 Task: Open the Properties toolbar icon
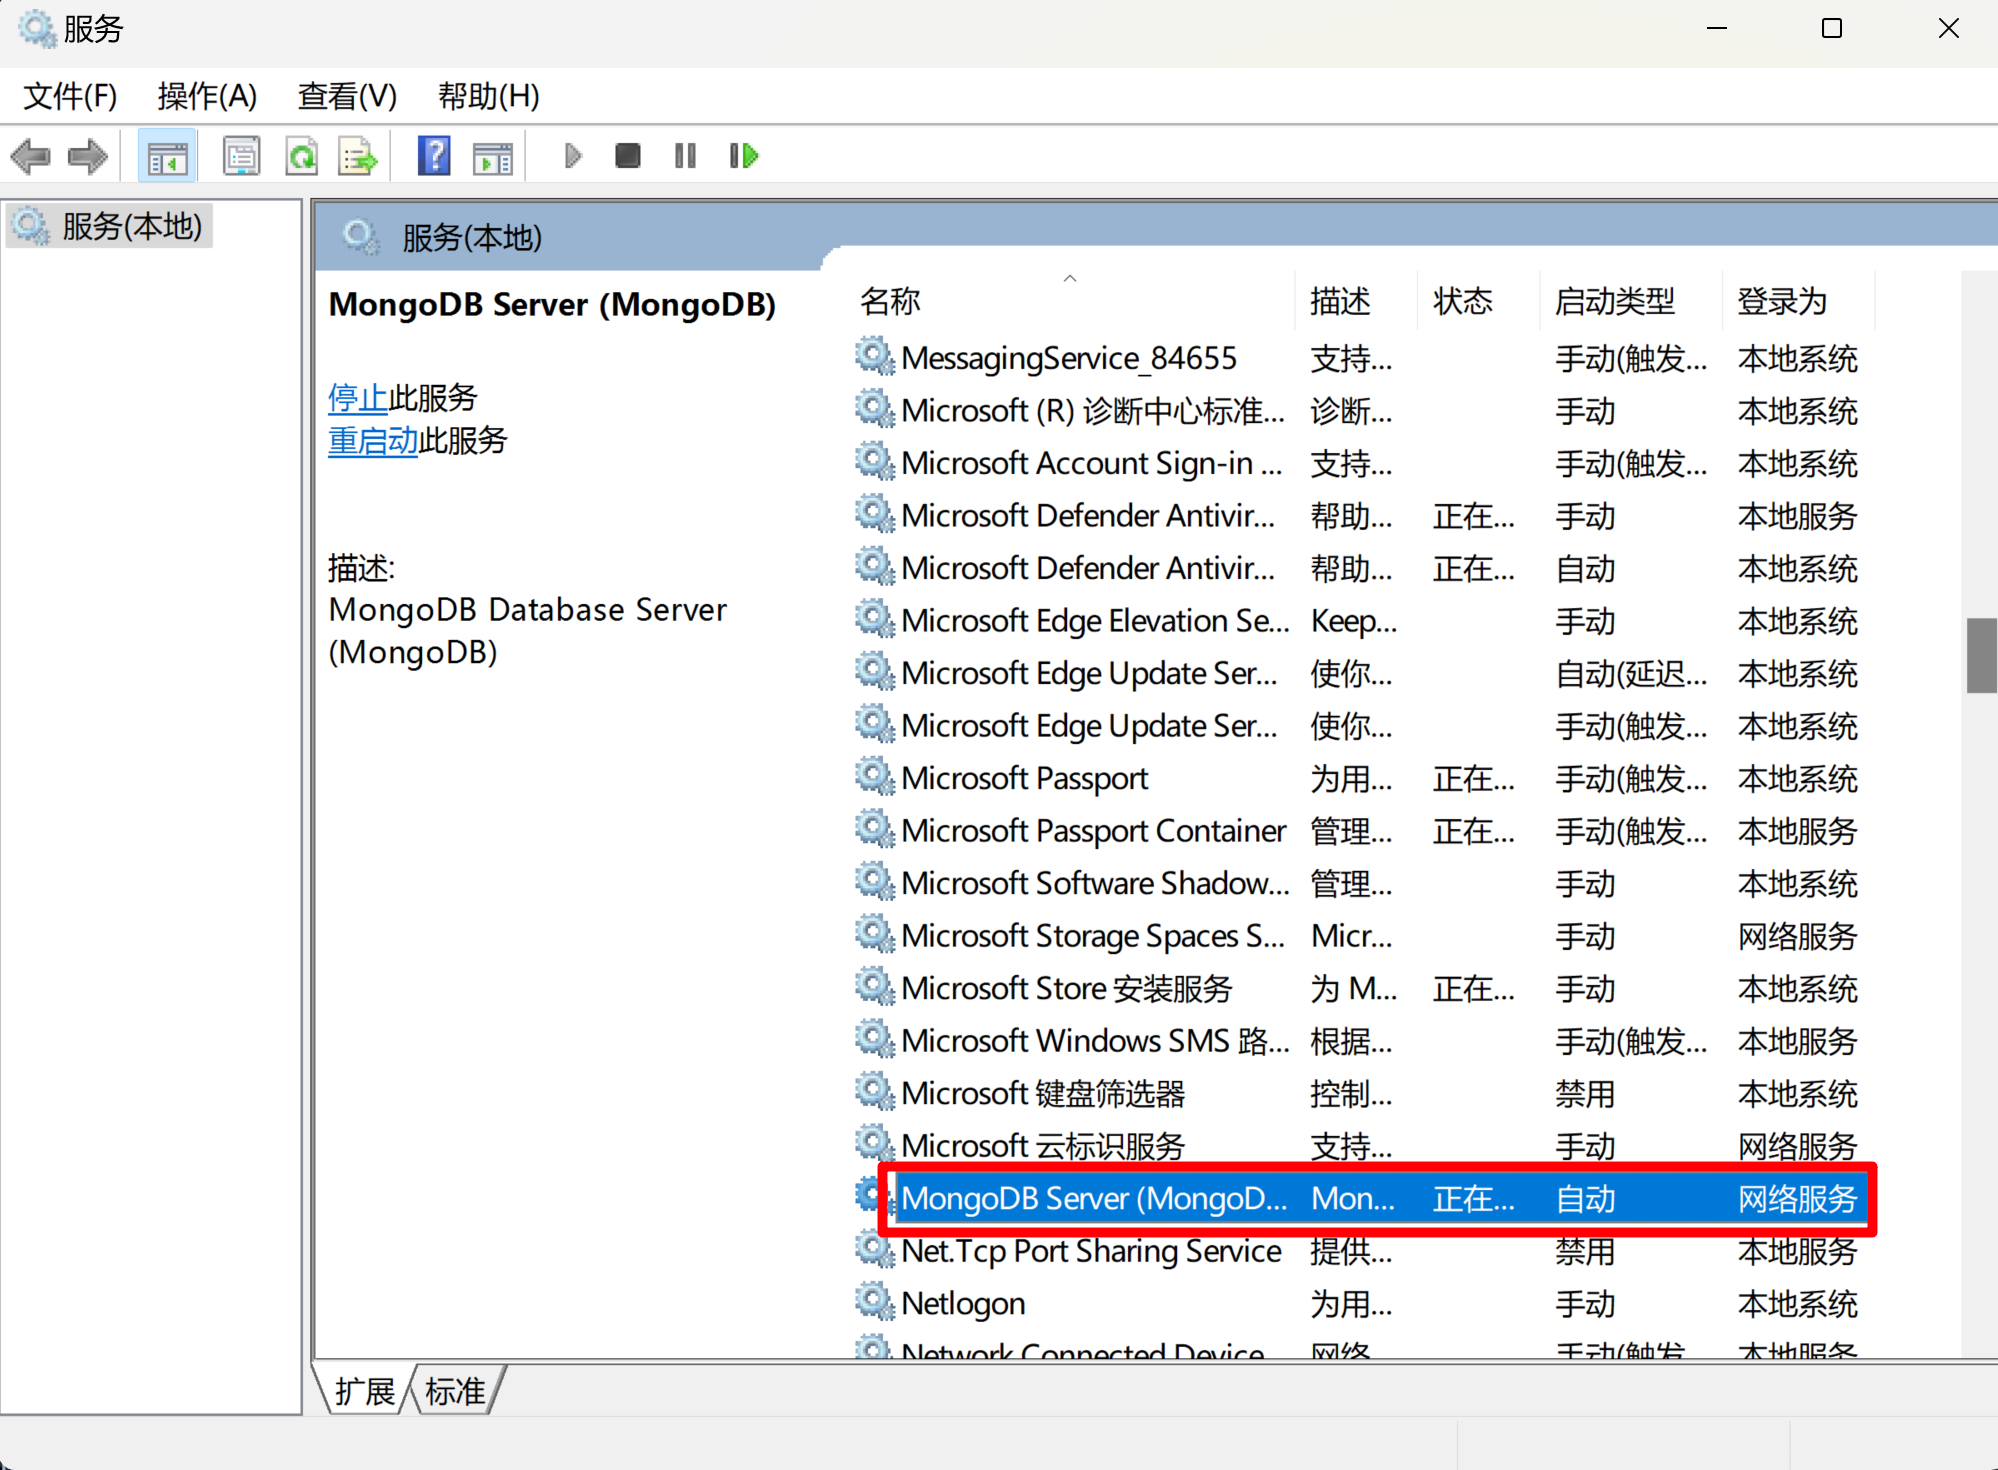(241, 156)
